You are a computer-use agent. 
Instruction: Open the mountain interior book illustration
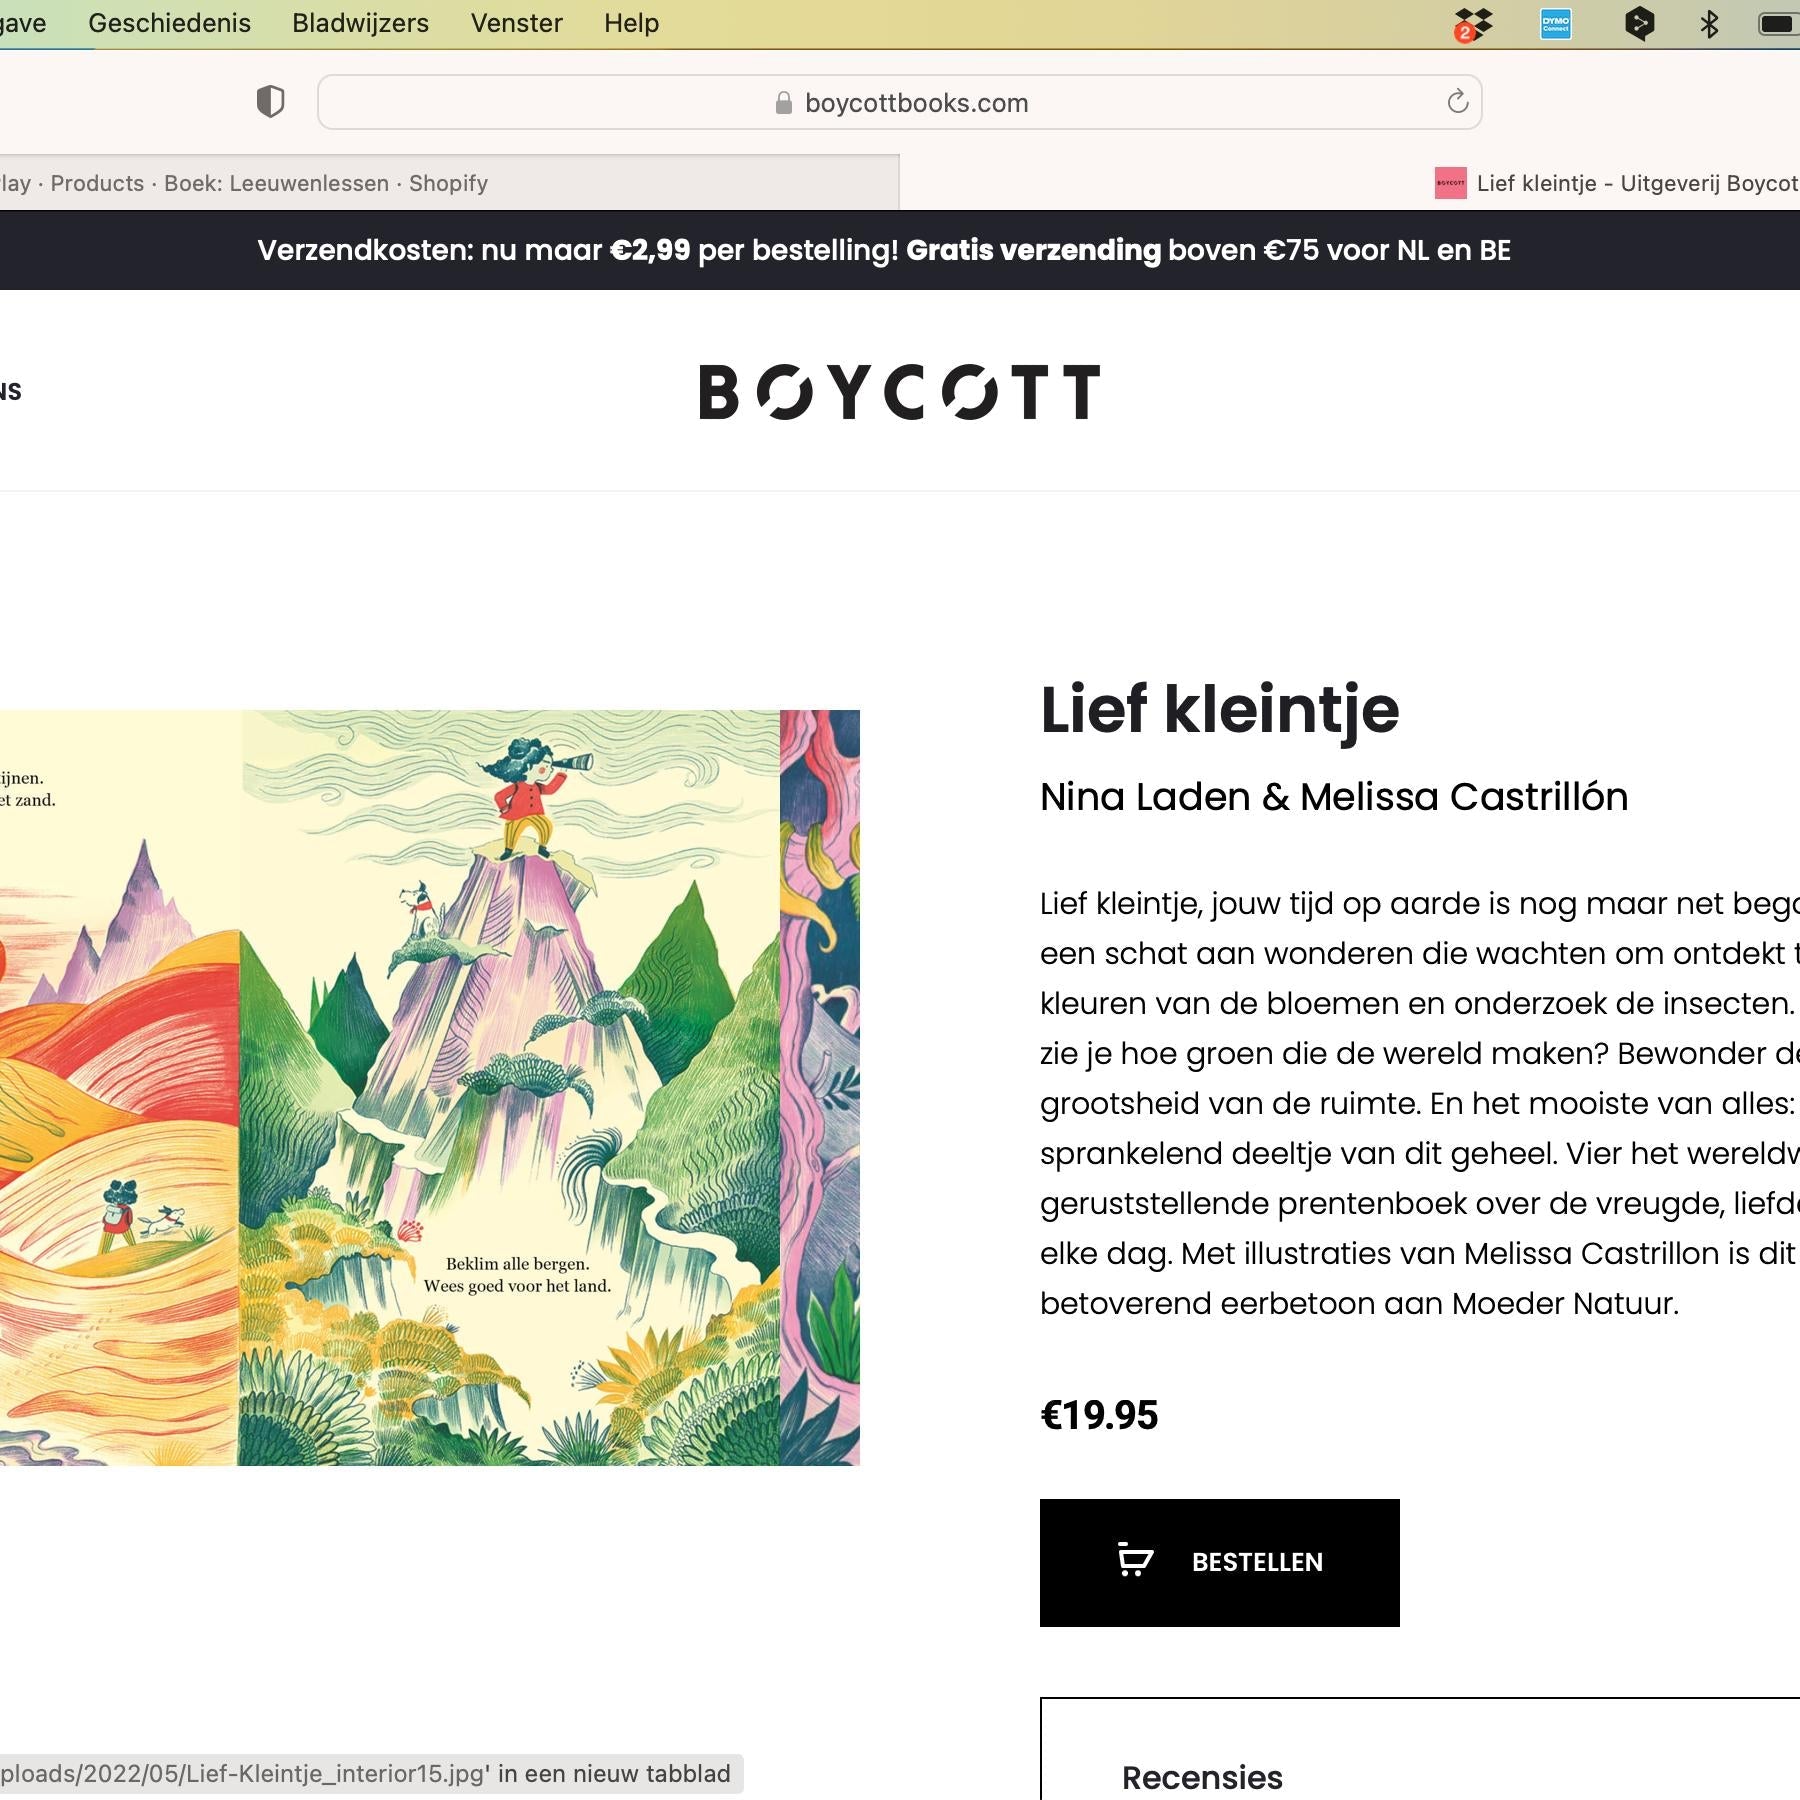click(510, 1088)
